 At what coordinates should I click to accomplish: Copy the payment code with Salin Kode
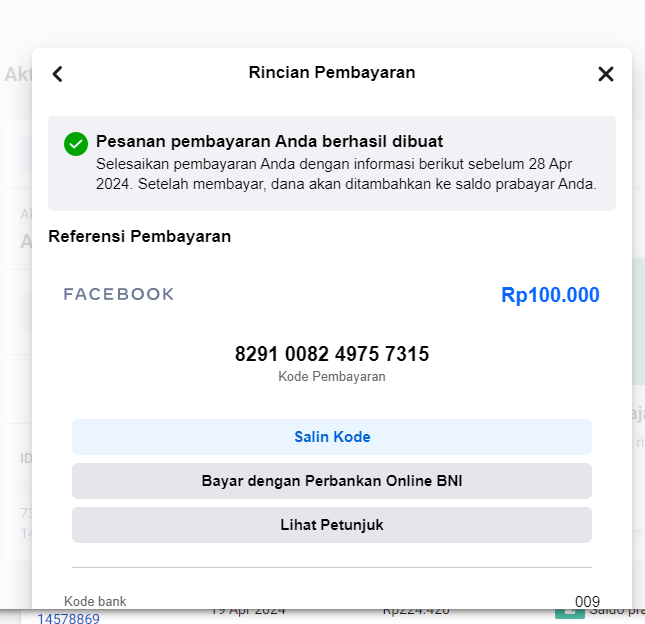(332, 437)
